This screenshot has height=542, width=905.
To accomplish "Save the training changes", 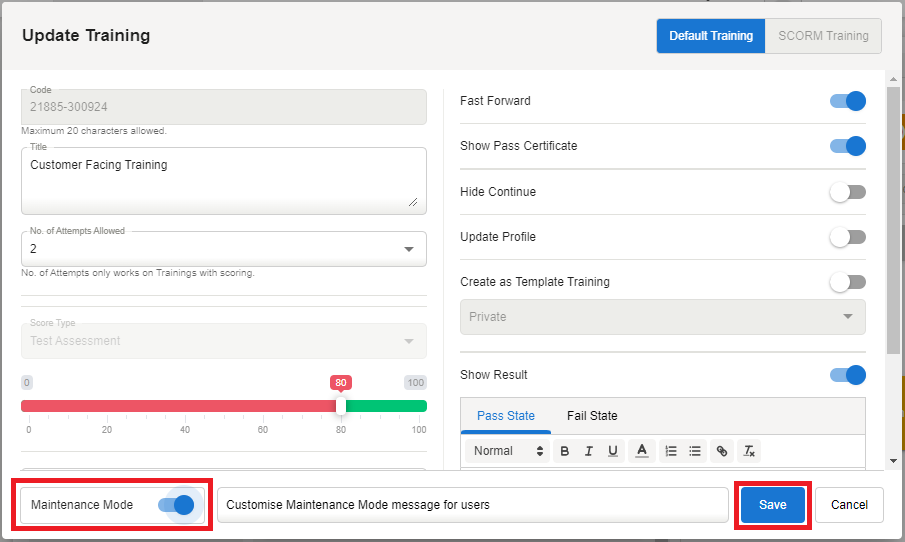I will (x=772, y=505).
